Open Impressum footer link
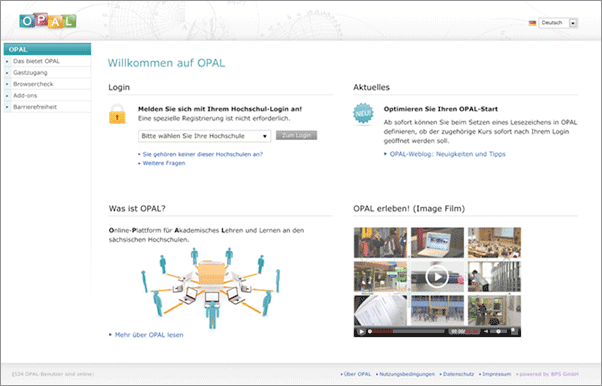 (496, 374)
